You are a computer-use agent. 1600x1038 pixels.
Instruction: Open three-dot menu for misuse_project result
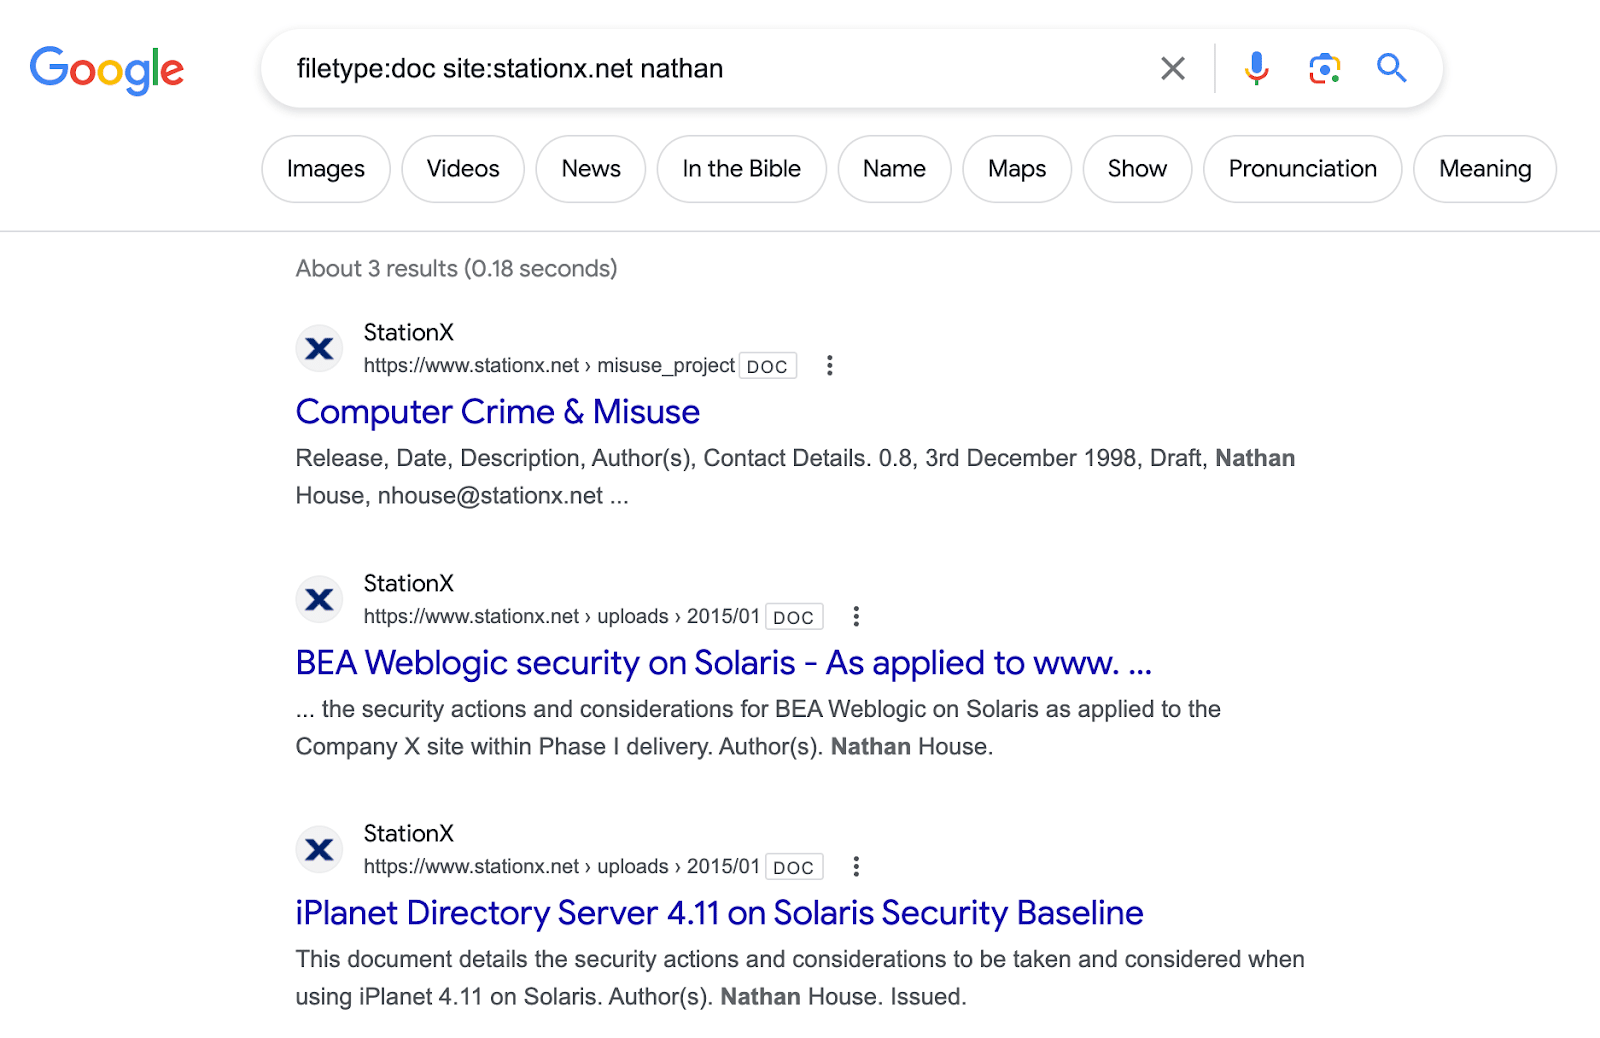pyautogui.click(x=829, y=366)
